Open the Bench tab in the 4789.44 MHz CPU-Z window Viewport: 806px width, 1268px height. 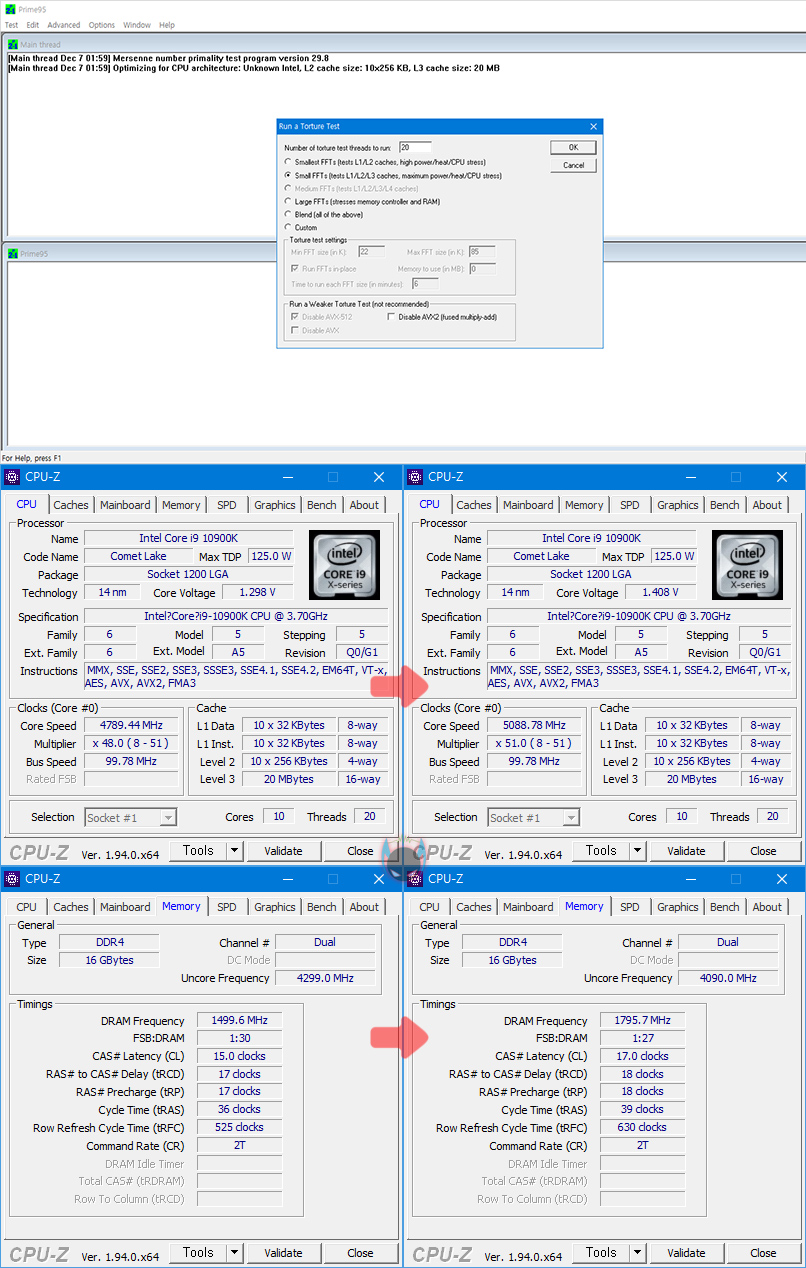pos(322,505)
